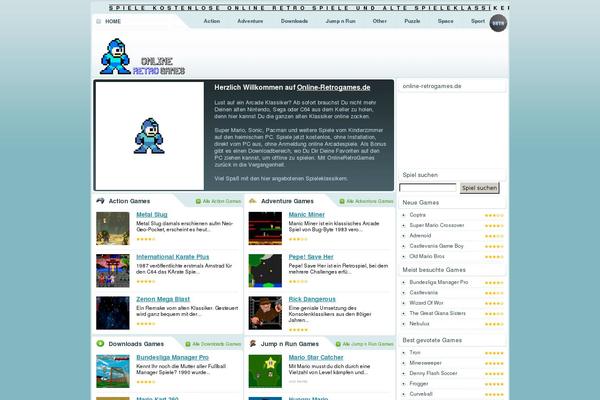The image size is (600, 400).
Task: Click the Mario Star Catcher thumbnail
Action: (265, 371)
